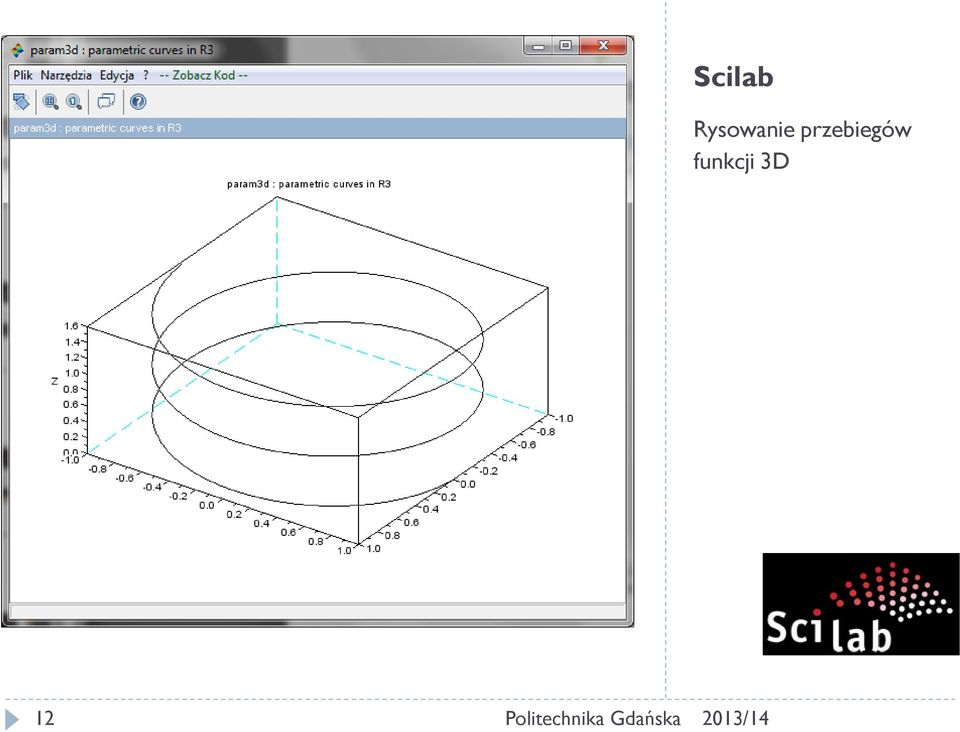The width and height of the screenshot is (960, 732).
Task: Open the ? help menu
Action: tap(146, 75)
